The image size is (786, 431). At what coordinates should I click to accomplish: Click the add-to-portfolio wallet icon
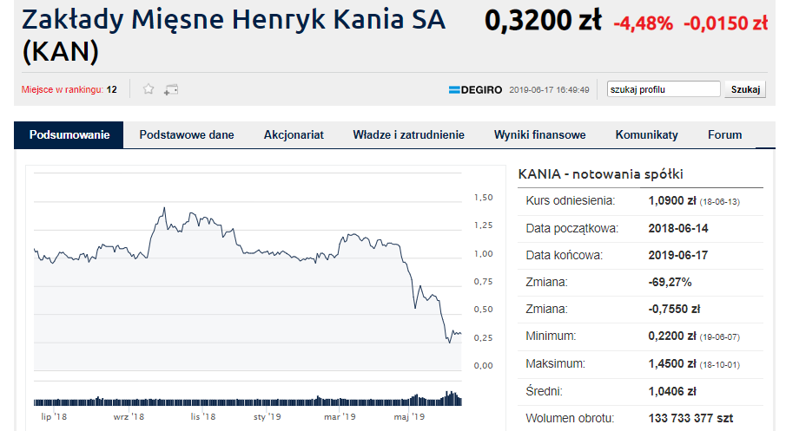[x=171, y=90]
